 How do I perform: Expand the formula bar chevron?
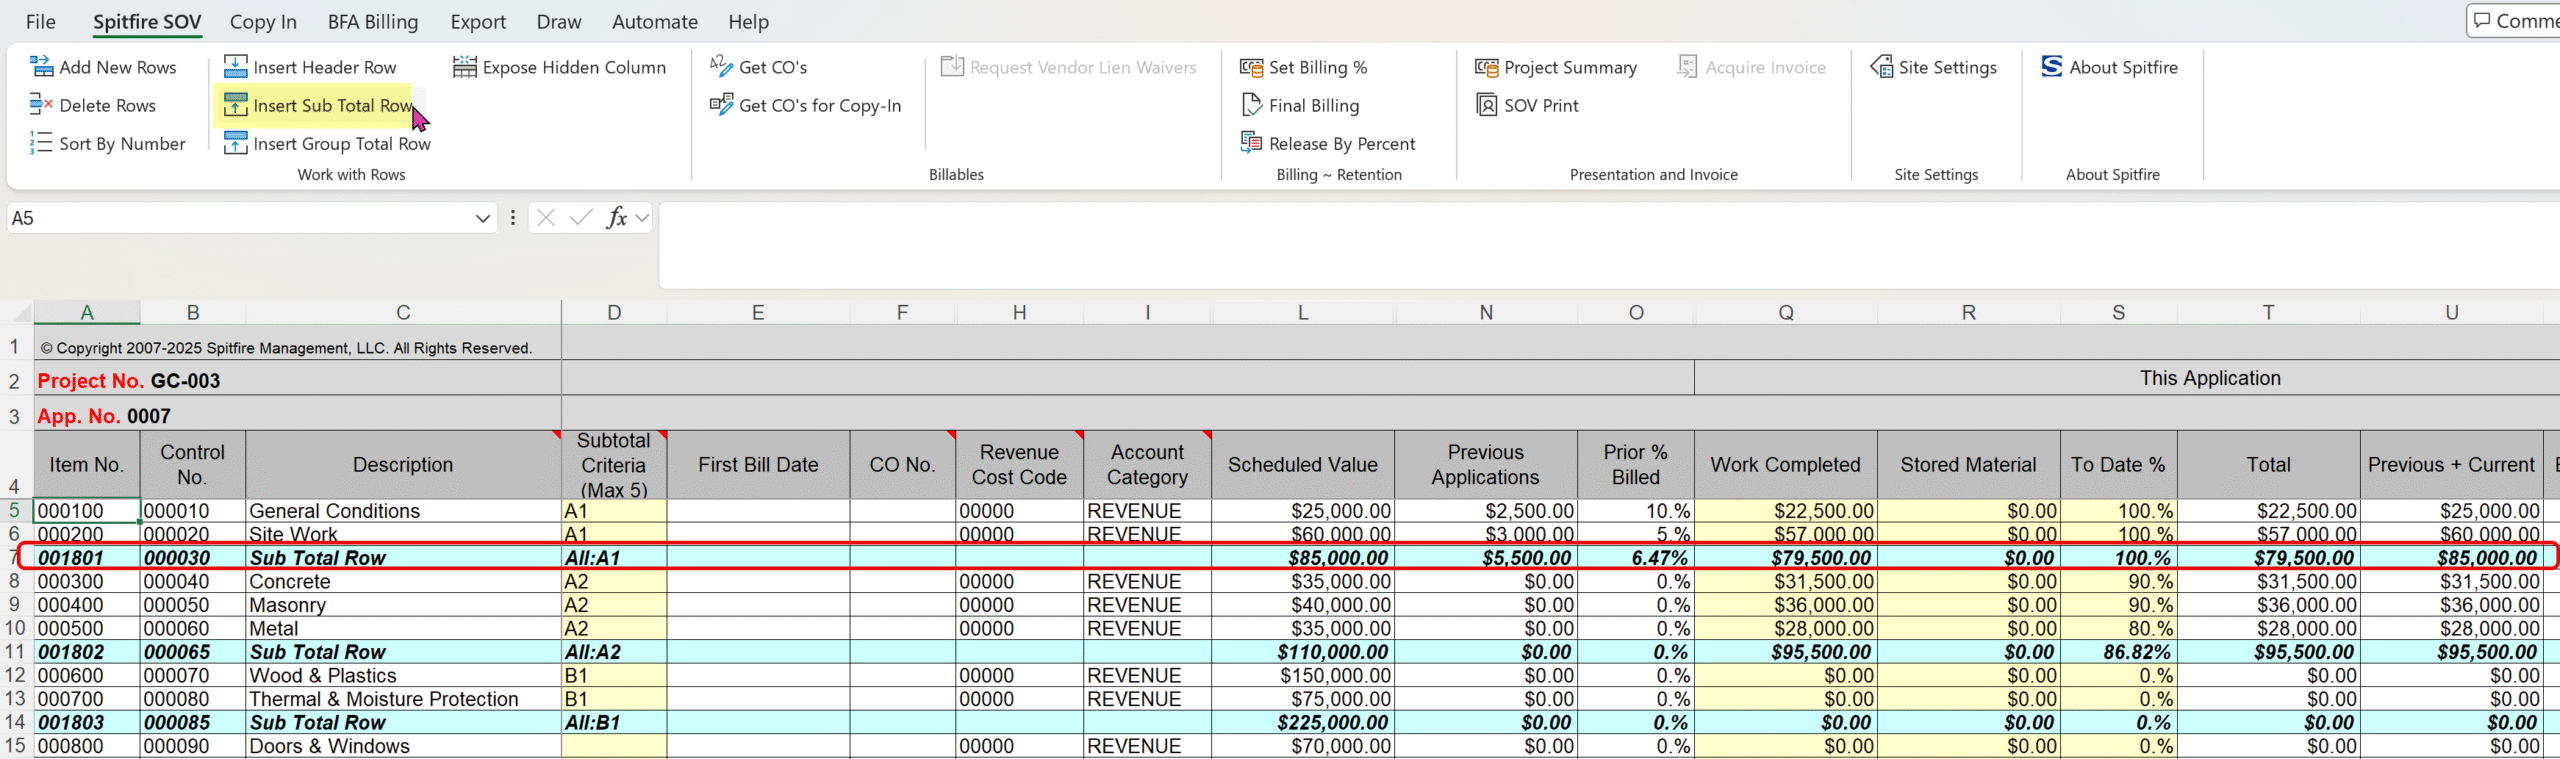click(x=642, y=218)
